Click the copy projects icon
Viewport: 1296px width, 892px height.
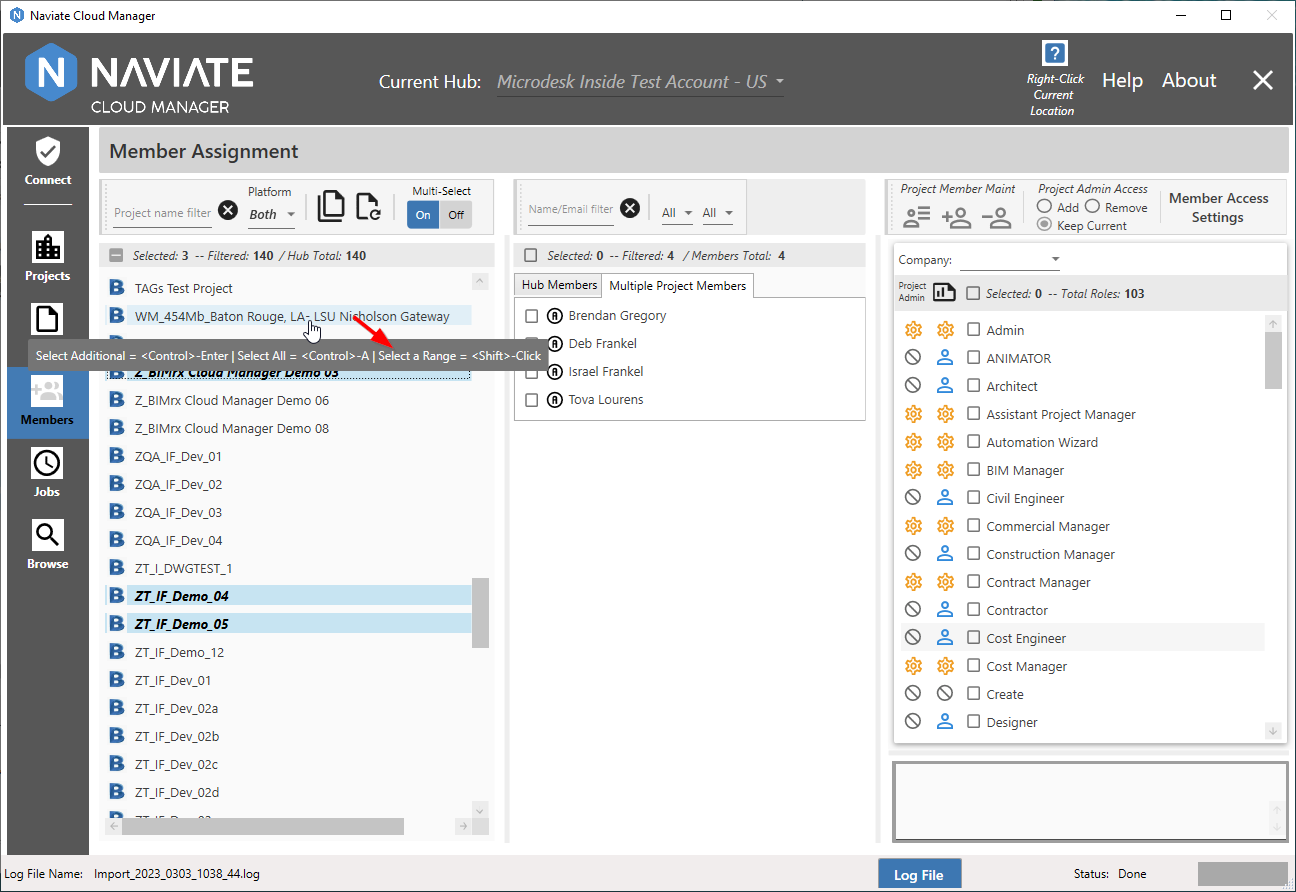(331, 205)
